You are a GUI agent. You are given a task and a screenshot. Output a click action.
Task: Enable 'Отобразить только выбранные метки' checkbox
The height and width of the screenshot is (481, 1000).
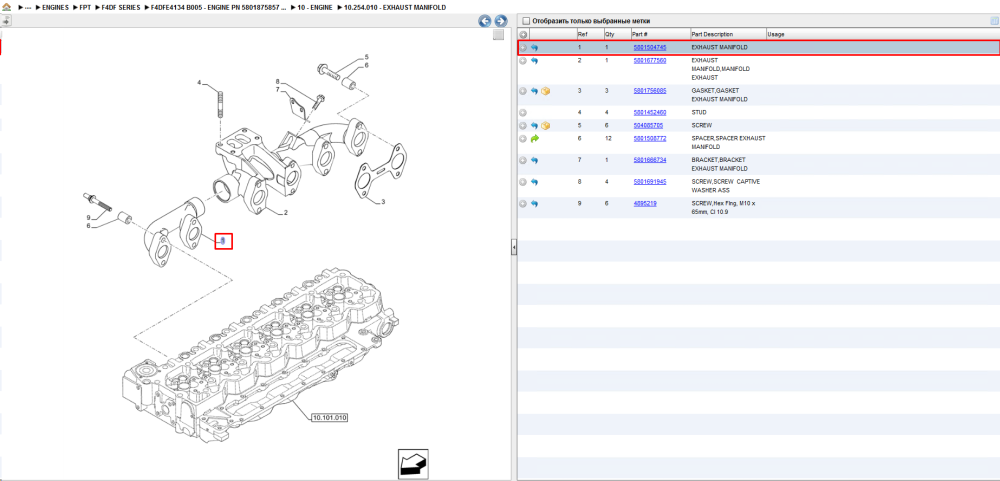(526, 21)
